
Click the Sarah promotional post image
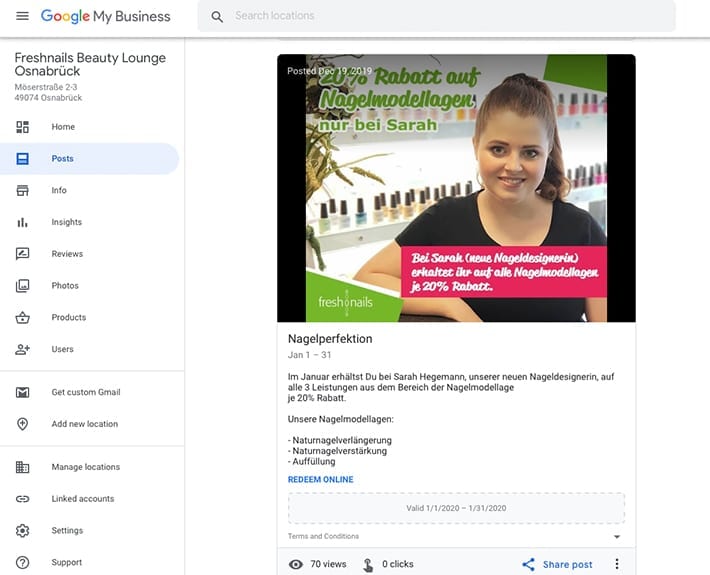click(x=456, y=188)
